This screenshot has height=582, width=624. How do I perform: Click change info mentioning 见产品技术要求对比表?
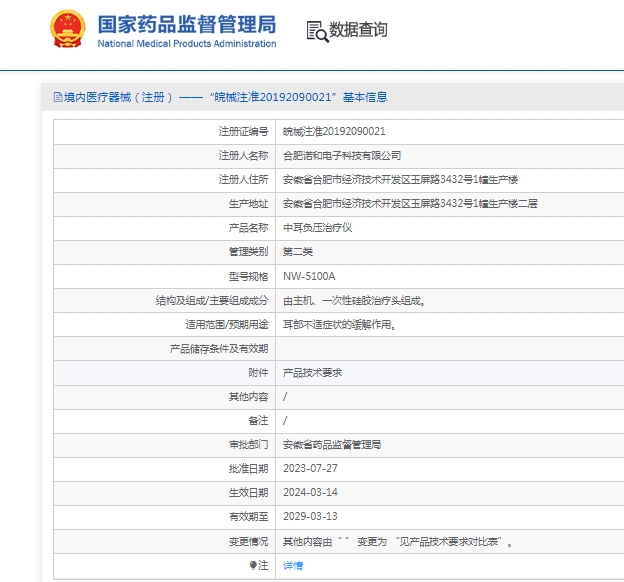[x=398, y=542]
